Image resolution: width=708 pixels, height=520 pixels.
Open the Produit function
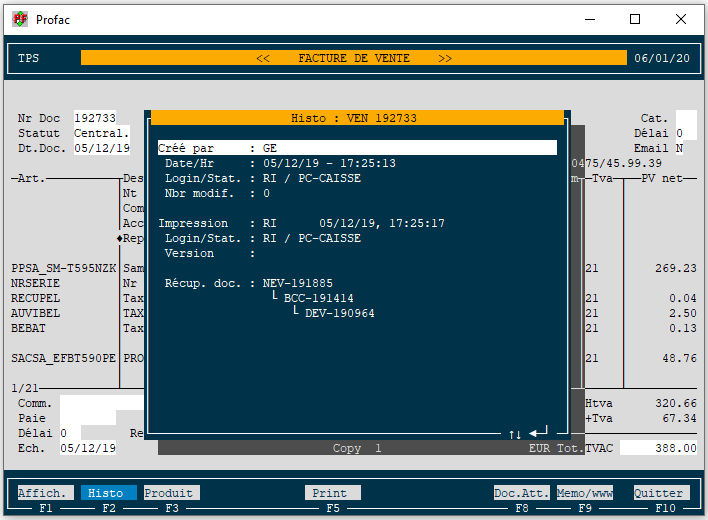pyautogui.click(x=171, y=493)
